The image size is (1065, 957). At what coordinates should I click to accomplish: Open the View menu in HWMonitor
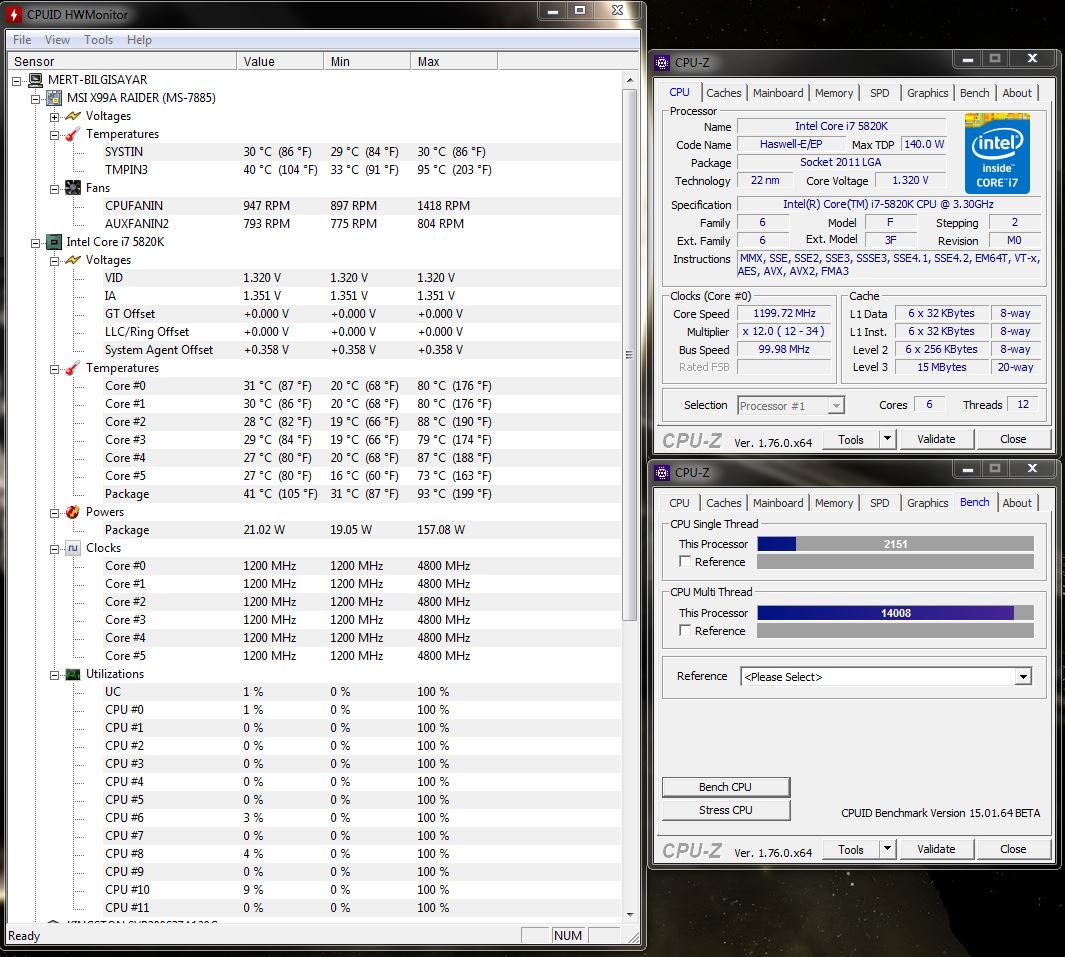57,40
